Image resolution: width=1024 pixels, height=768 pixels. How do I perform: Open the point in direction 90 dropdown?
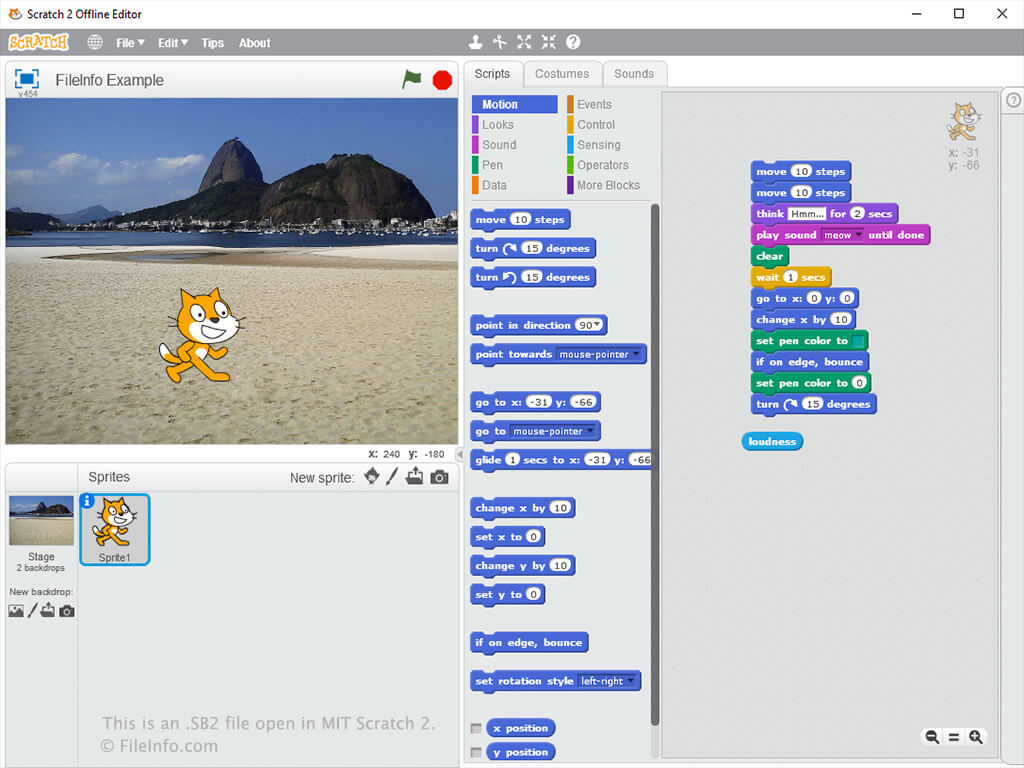[597, 326]
